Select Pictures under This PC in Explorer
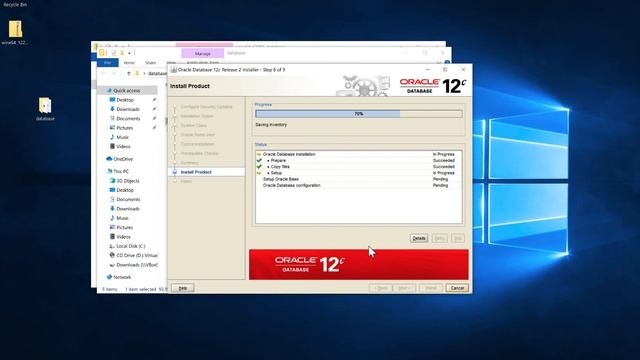The width and height of the screenshot is (640, 360). (124, 228)
